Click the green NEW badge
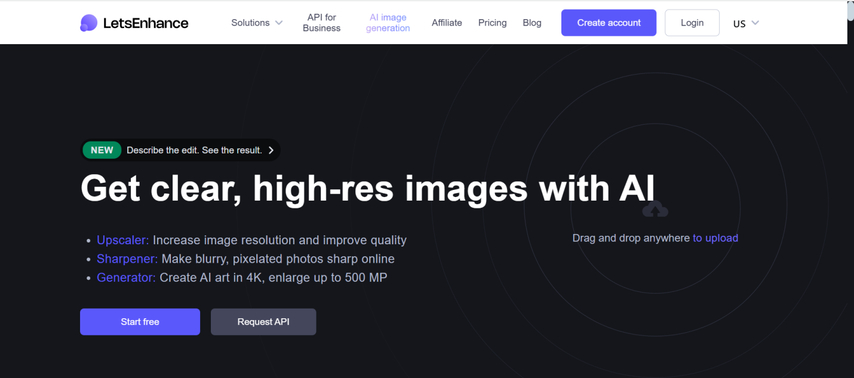Image resolution: width=854 pixels, height=378 pixels. [102, 150]
